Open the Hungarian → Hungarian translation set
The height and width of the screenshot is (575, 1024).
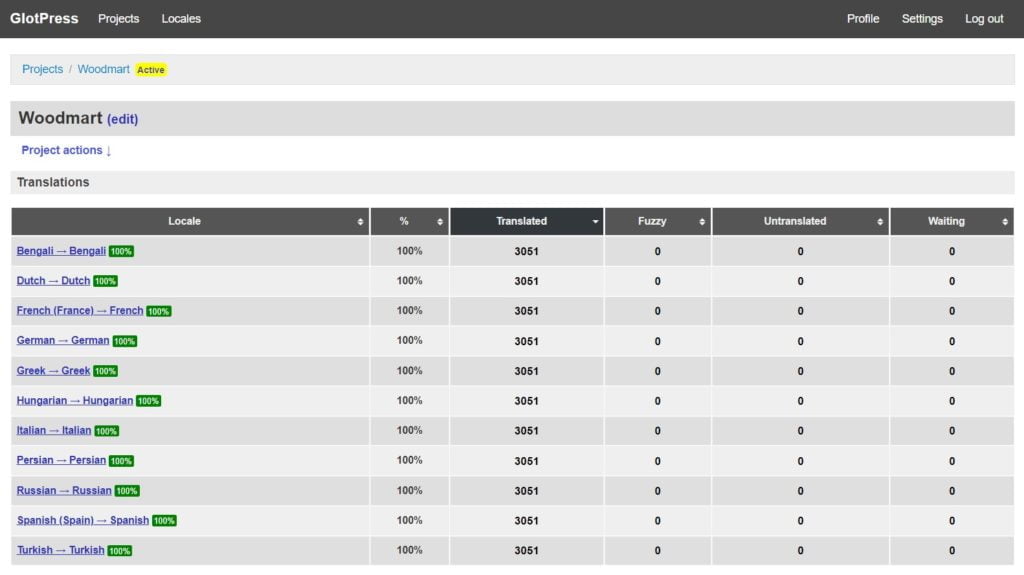click(74, 401)
